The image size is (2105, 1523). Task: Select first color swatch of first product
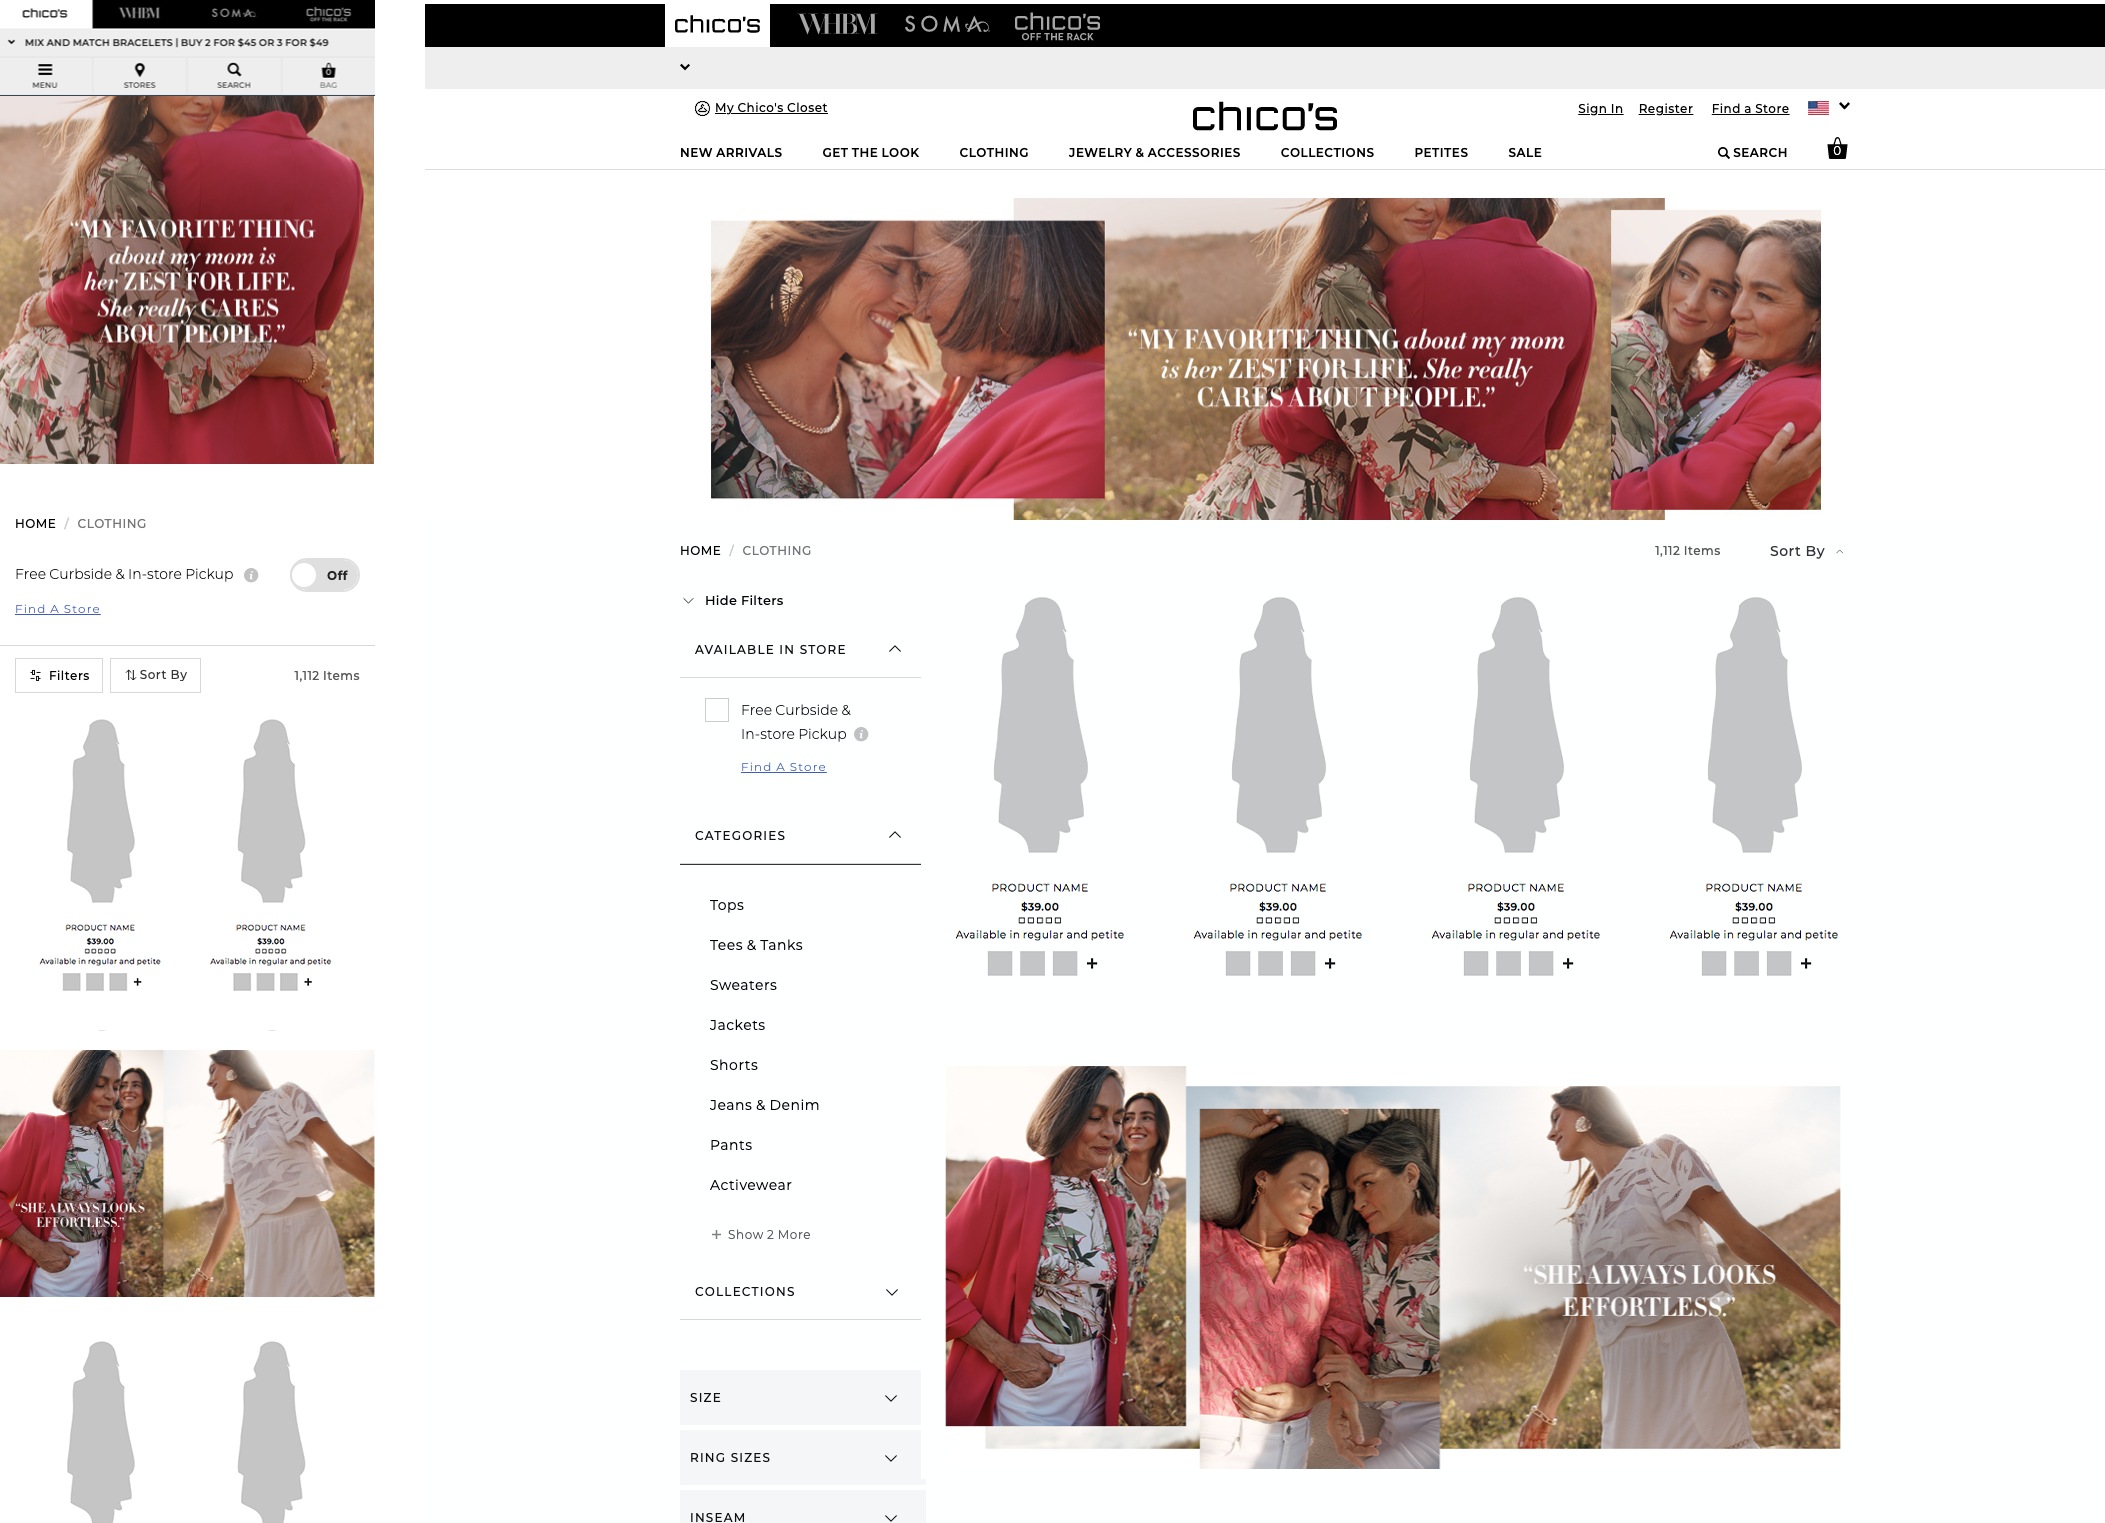coord(999,963)
